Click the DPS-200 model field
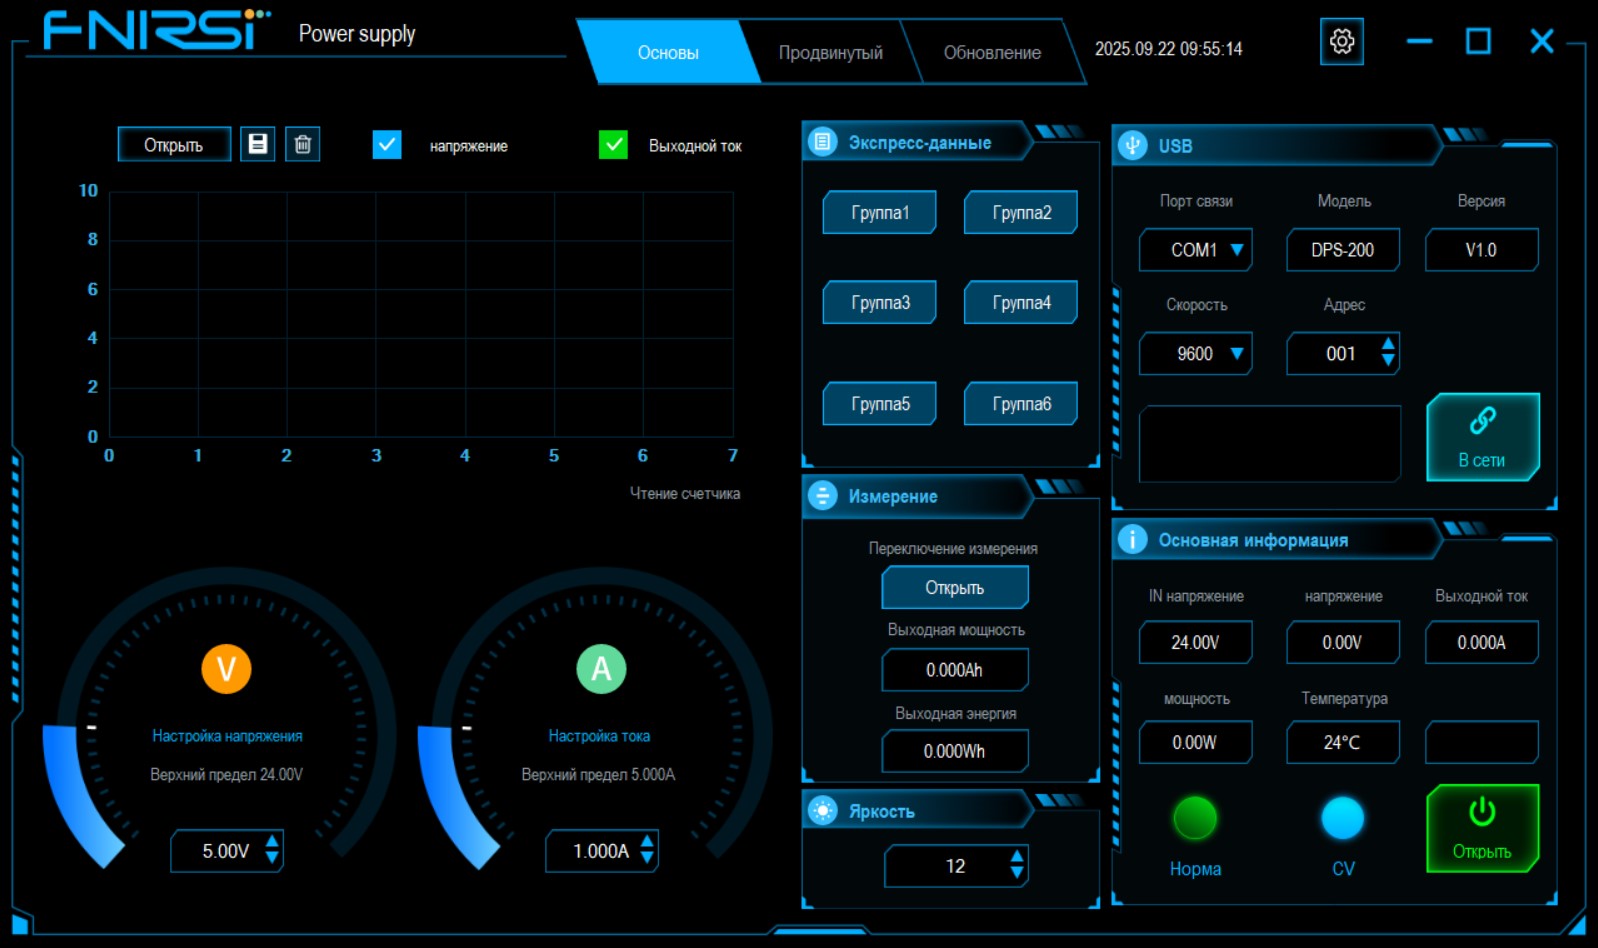 tap(1343, 250)
